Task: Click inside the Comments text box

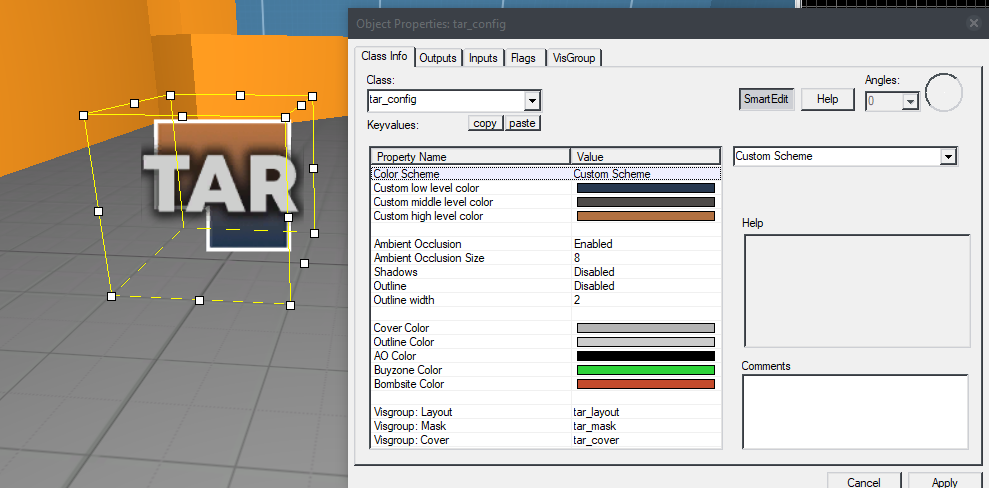Action: point(855,412)
